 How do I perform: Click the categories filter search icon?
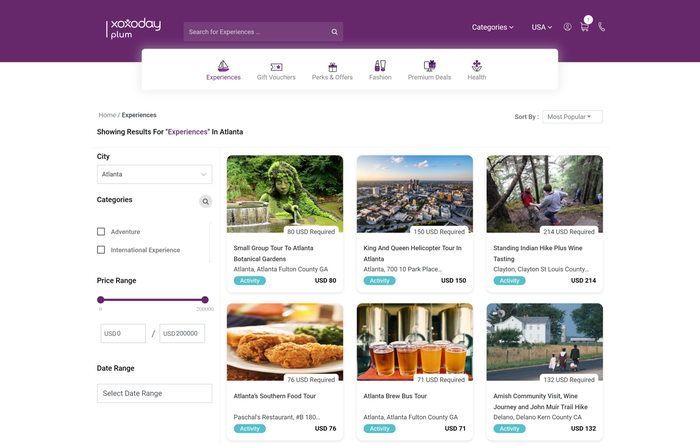[205, 201]
